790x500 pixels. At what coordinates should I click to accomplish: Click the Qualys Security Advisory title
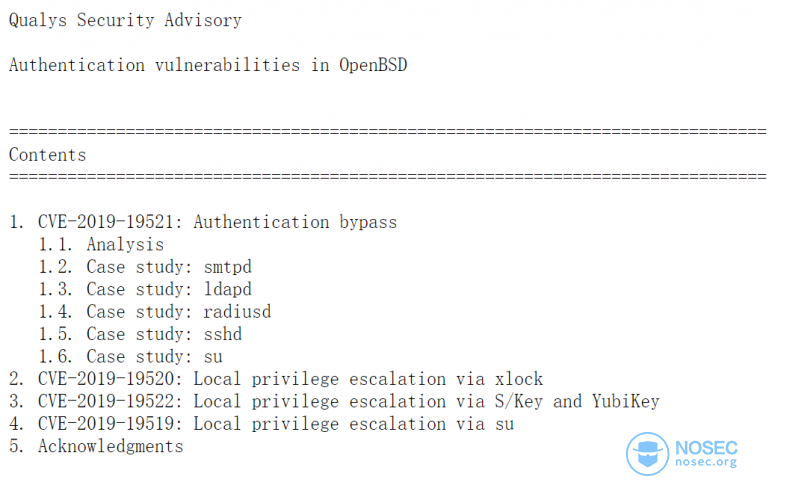tap(125, 20)
